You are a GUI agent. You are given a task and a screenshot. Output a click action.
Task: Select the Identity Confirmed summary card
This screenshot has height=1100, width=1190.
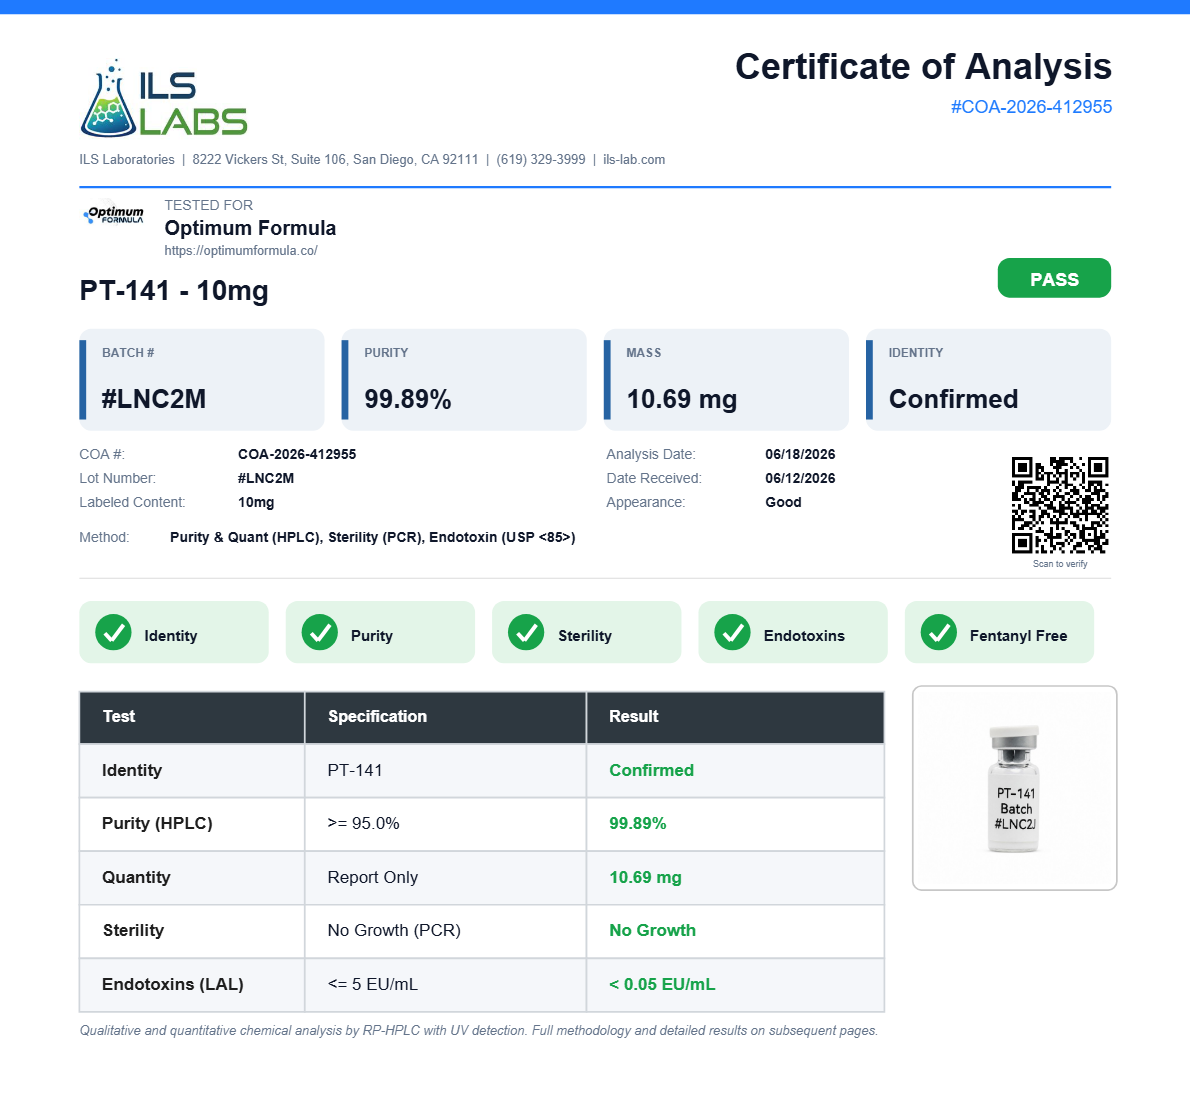(x=988, y=380)
